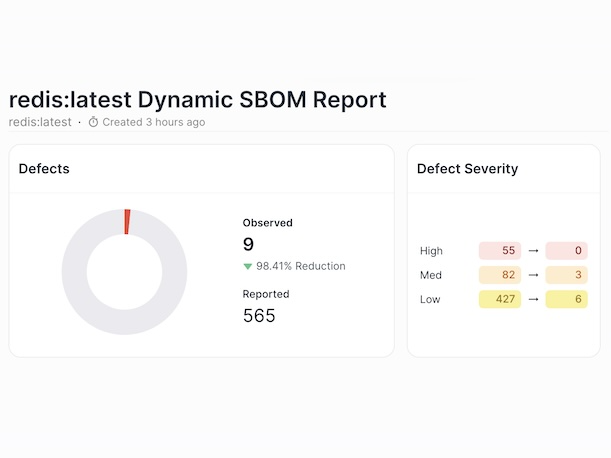Click the High result badge showing 0
The height and width of the screenshot is (458, 611).
coord(567,251)
